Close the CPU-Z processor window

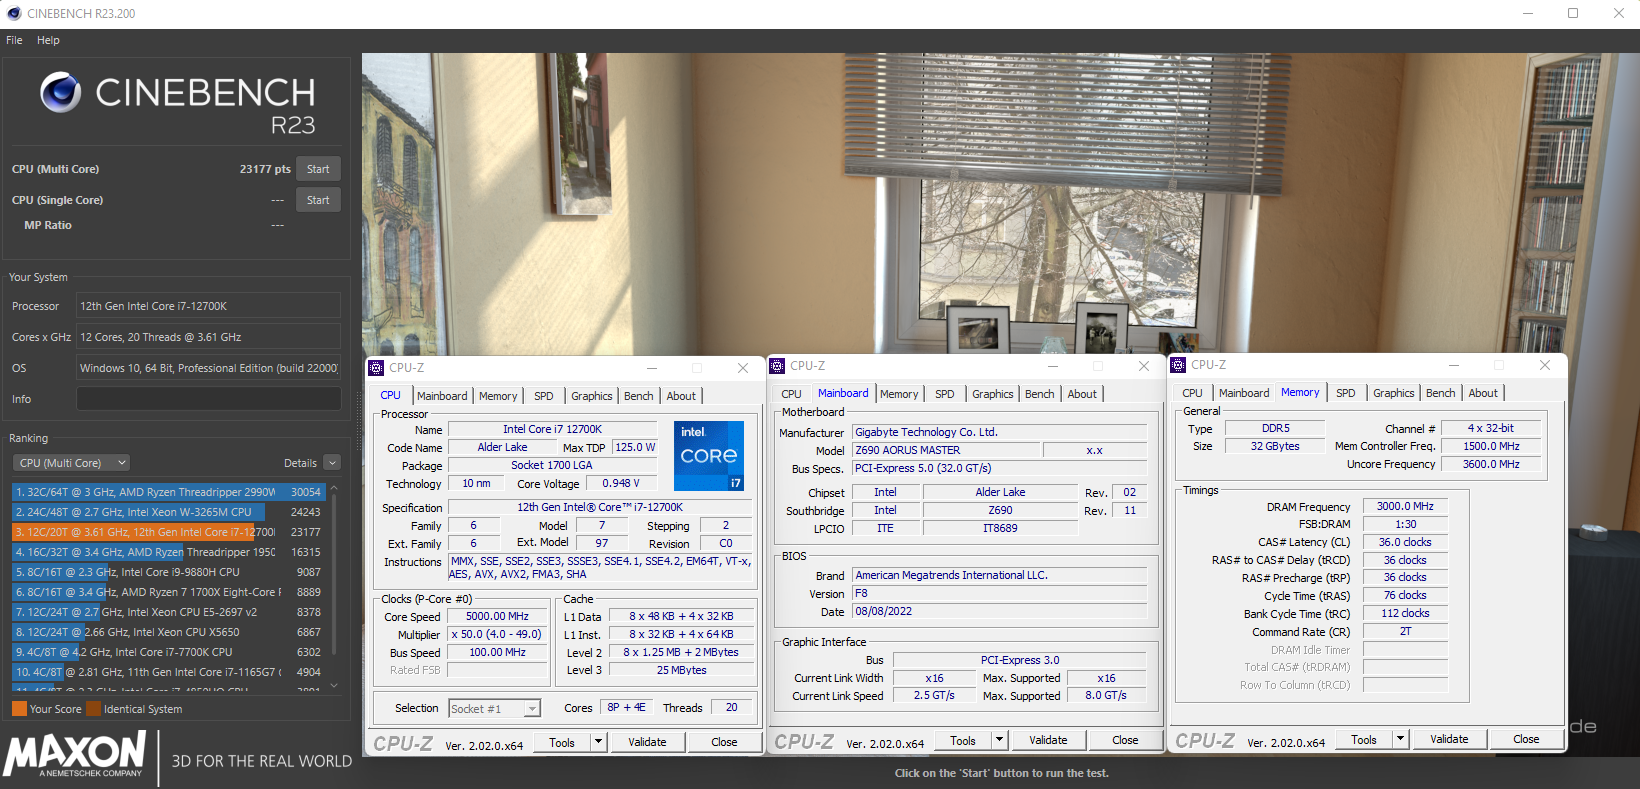coord(743,368)
